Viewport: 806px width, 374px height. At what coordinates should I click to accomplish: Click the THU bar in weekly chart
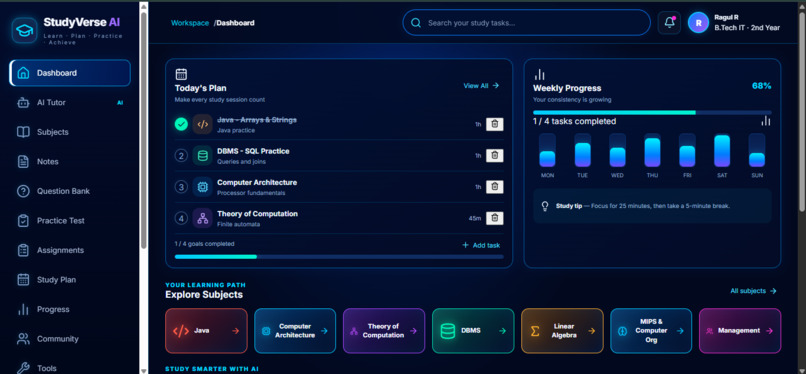[652, 151]
